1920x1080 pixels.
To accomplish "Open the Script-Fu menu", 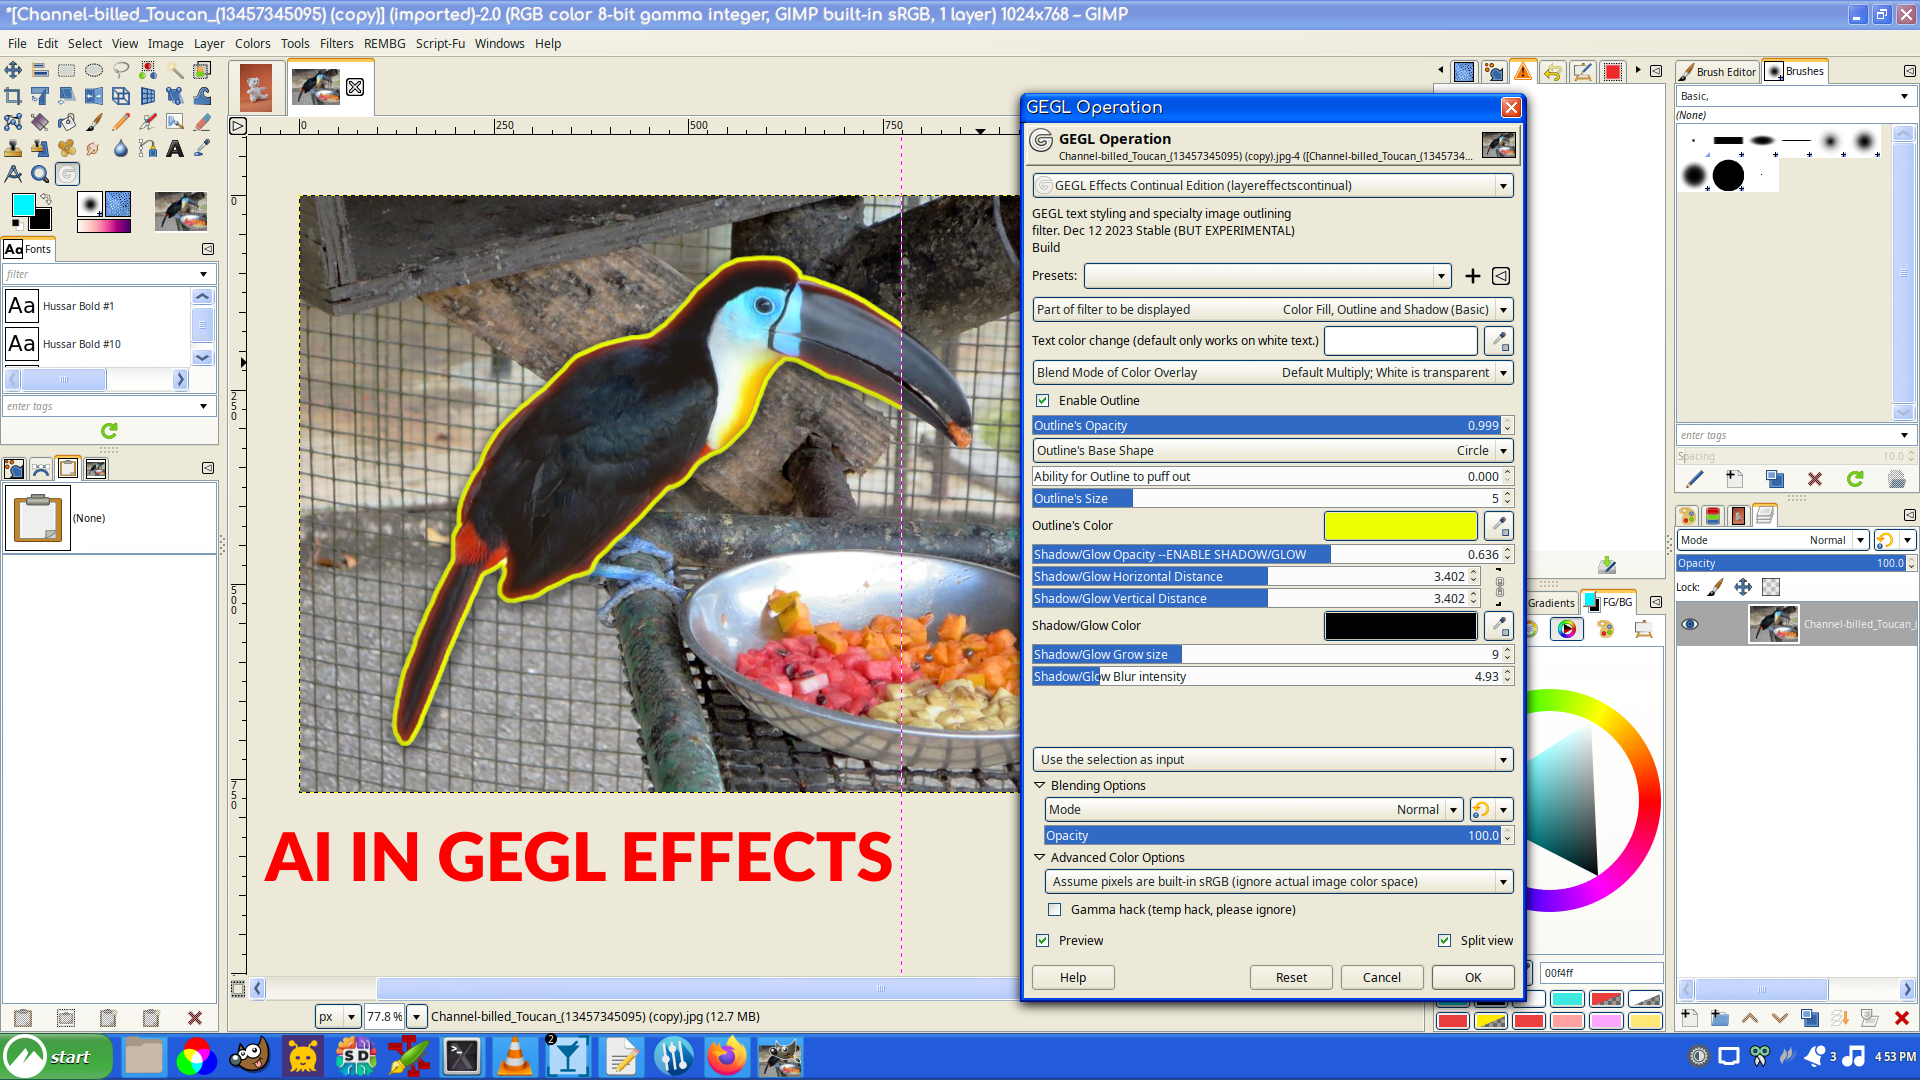I will 440,44.
